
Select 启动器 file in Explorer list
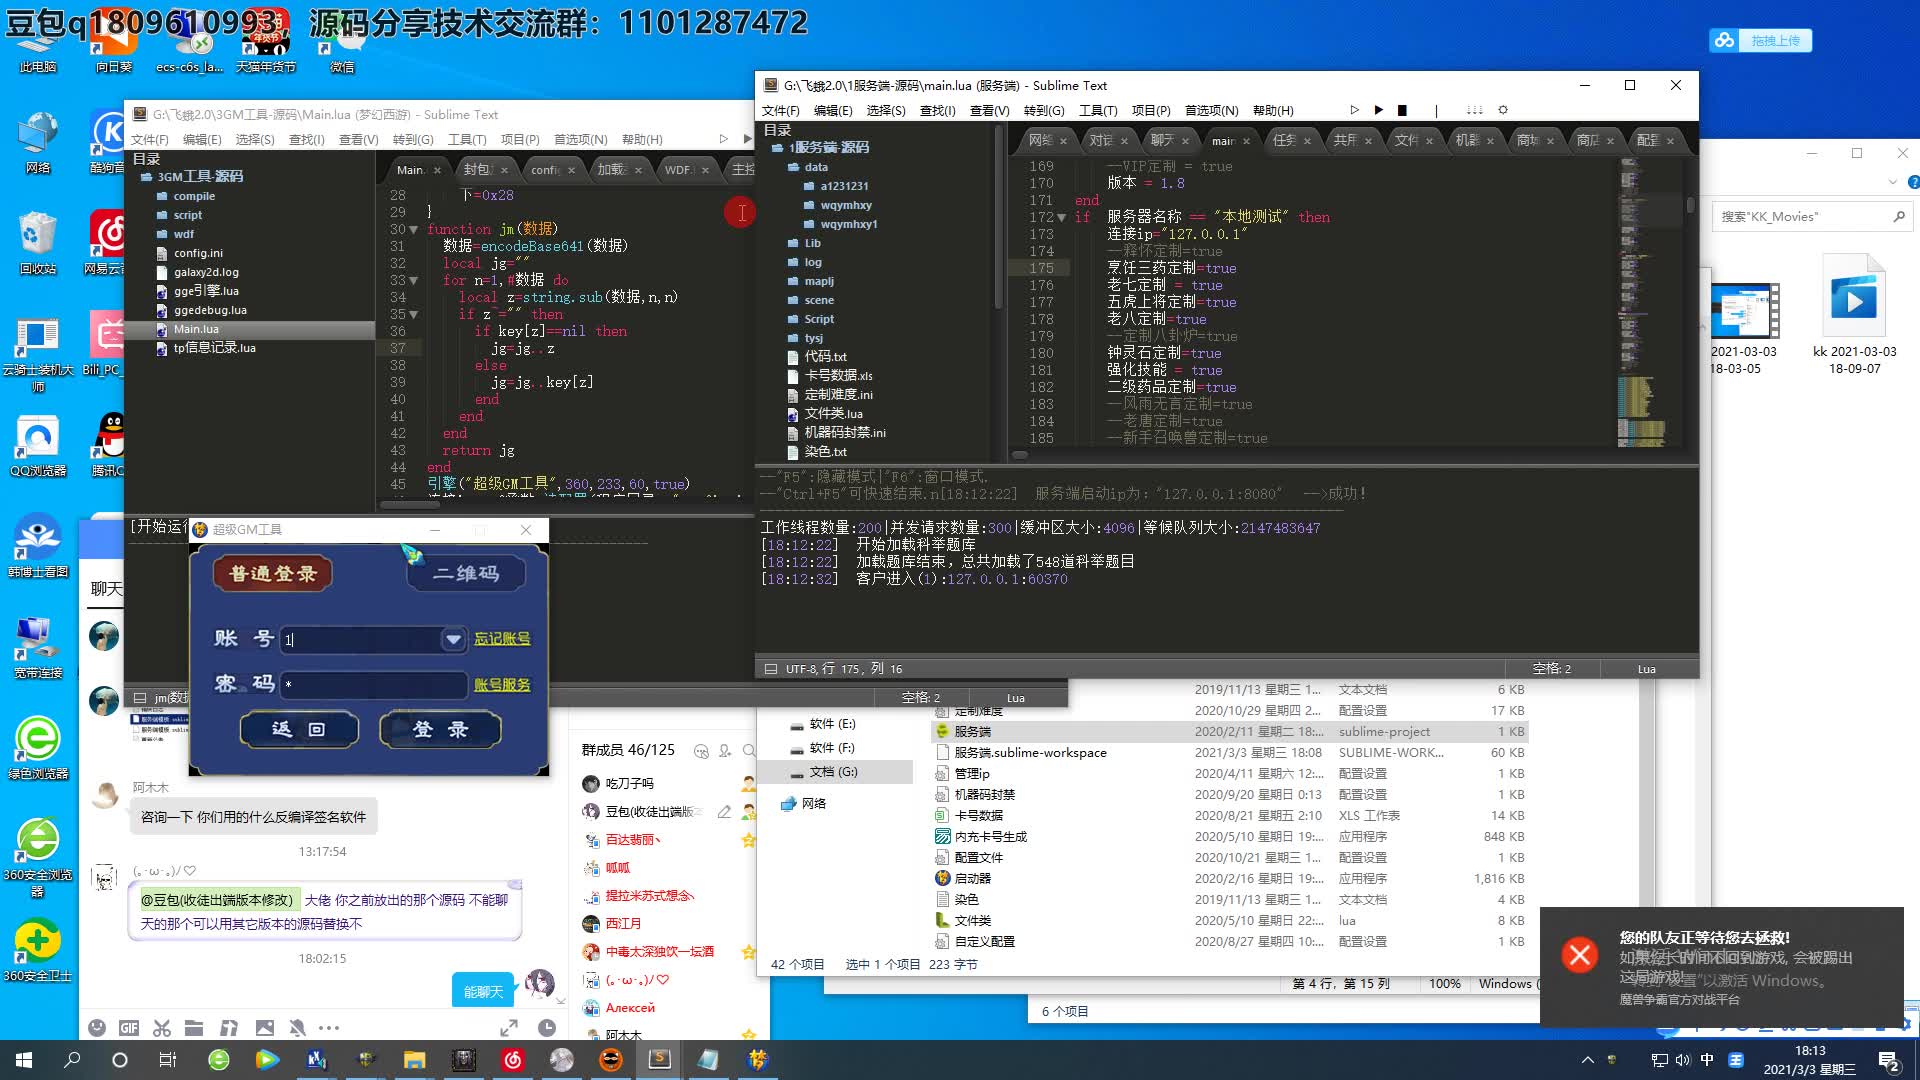[x=972, y=878]
